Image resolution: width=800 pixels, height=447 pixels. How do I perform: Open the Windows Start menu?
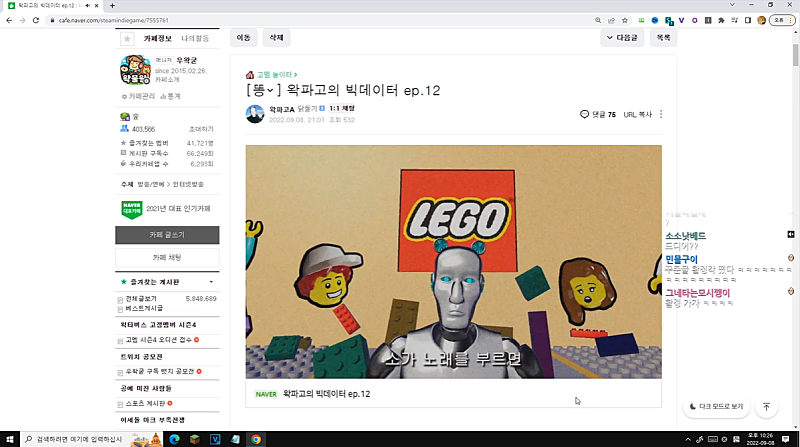[x=10, y=439]
